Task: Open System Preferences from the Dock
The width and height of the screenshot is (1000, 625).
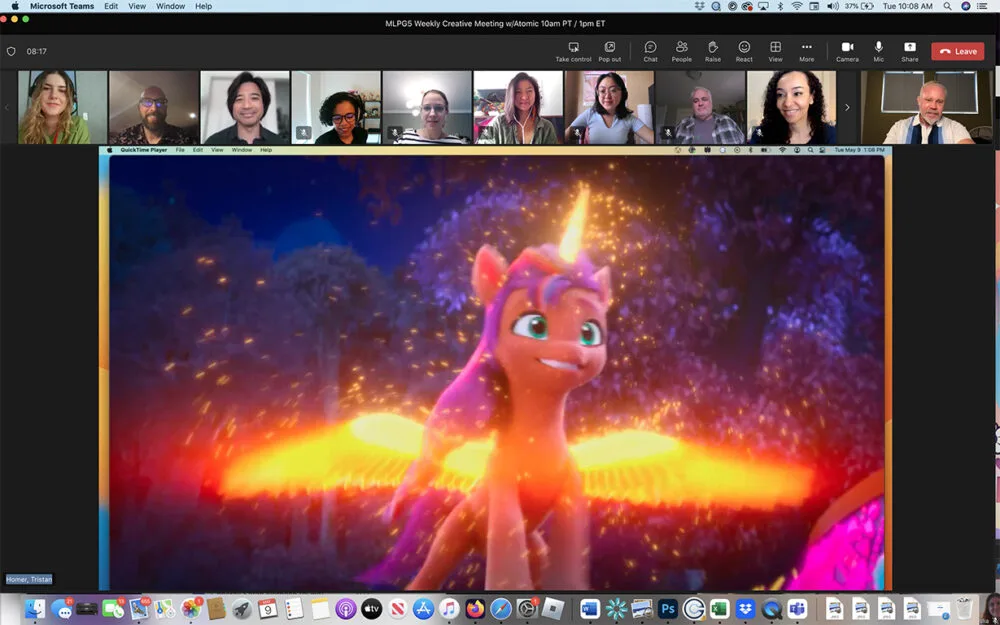Action: (527, 609)
